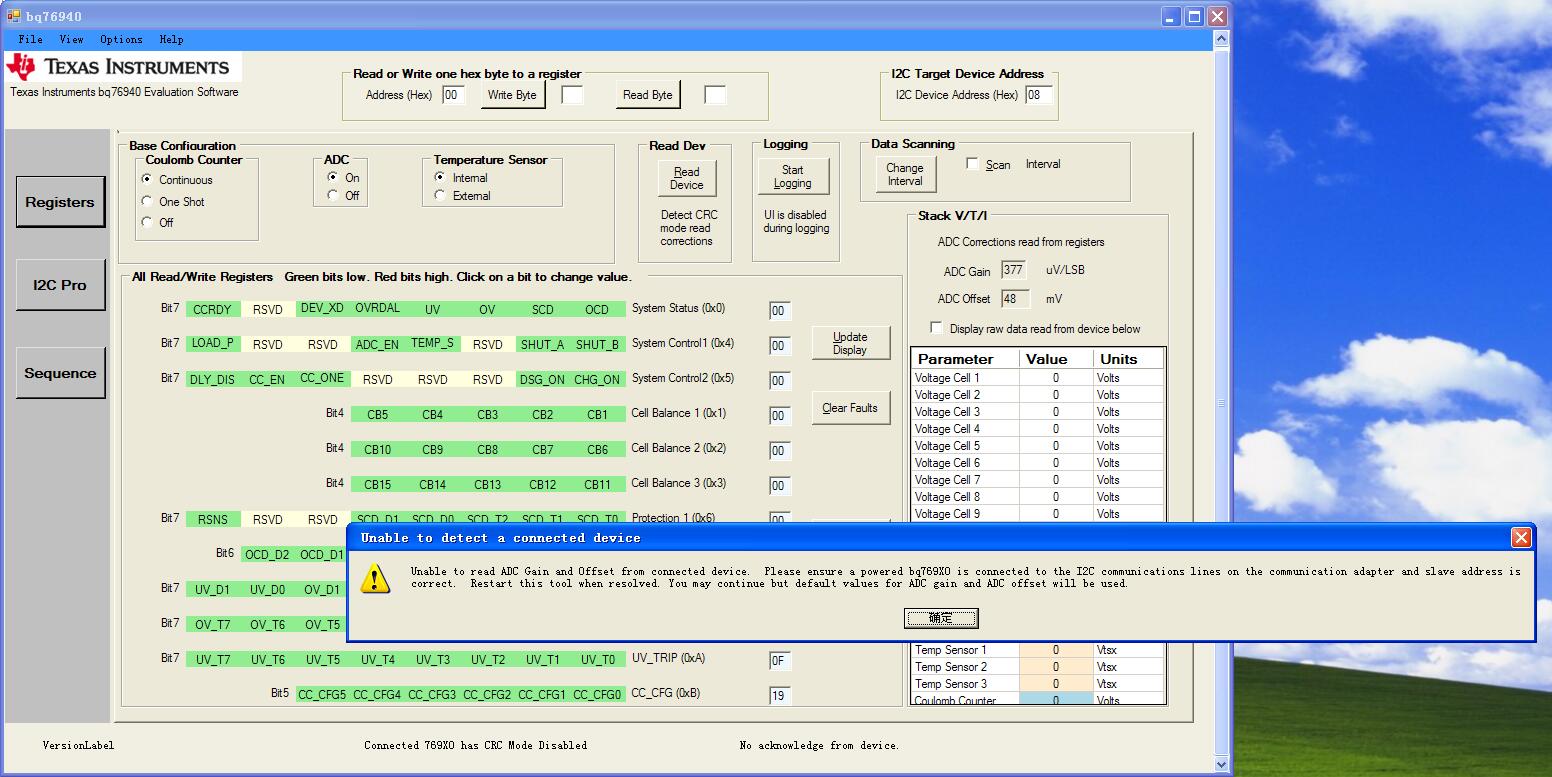Toggle the RSNS protection bit

click(x=212, y=519)
